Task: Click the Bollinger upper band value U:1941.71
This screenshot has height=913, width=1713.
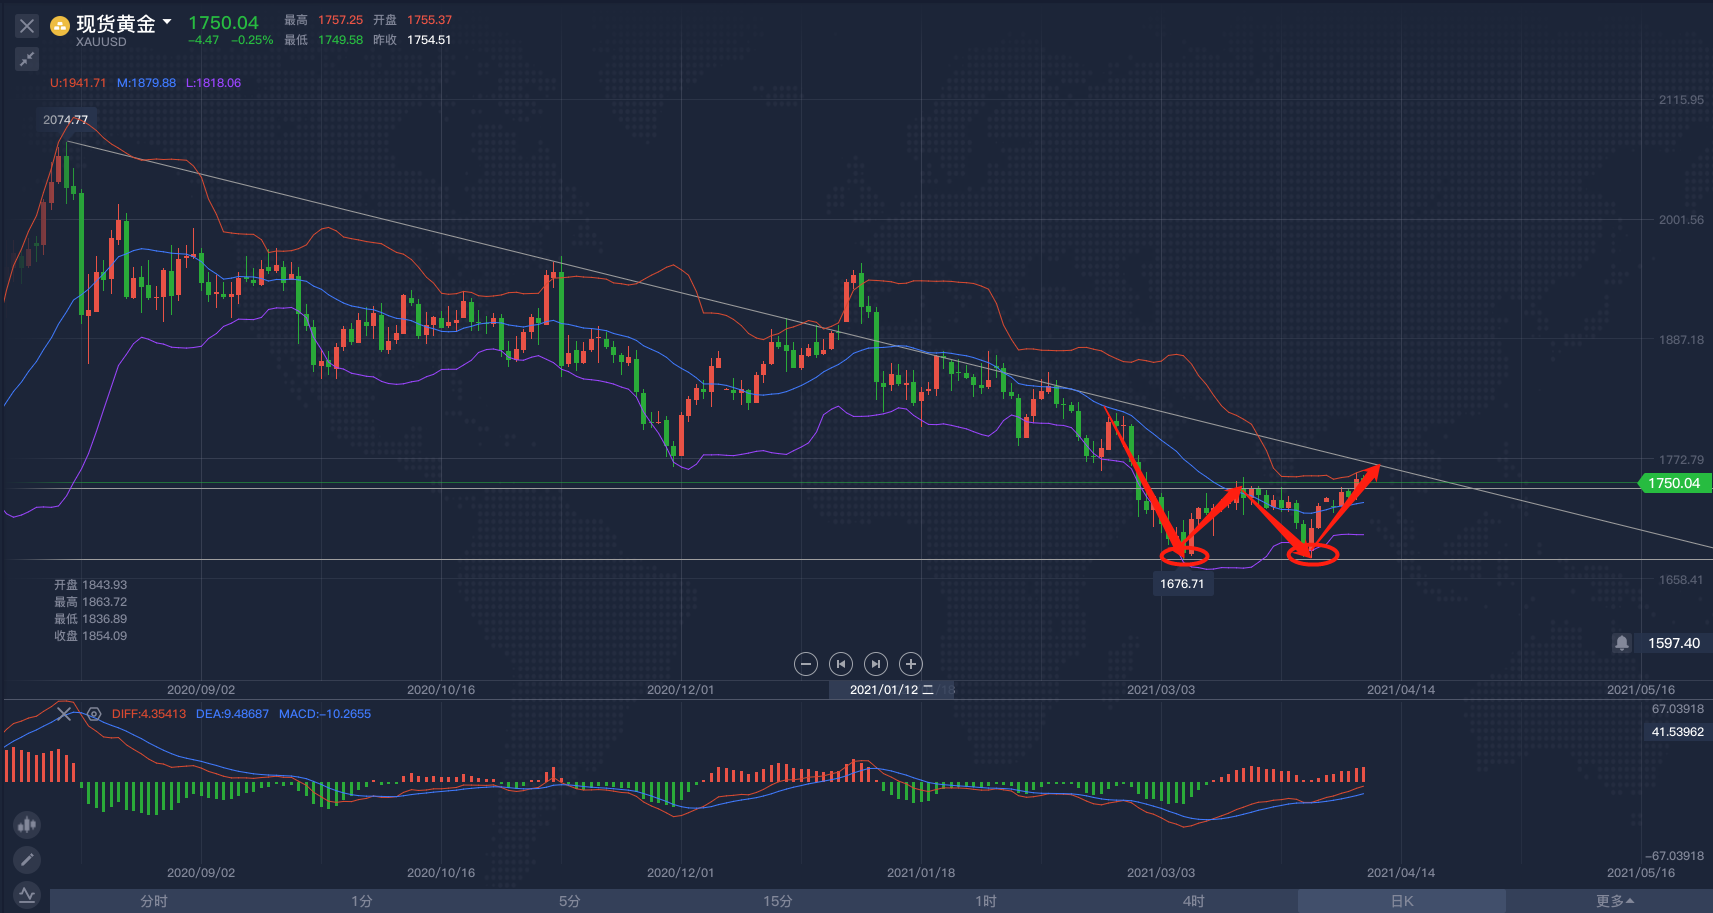Action: (78, 83)
